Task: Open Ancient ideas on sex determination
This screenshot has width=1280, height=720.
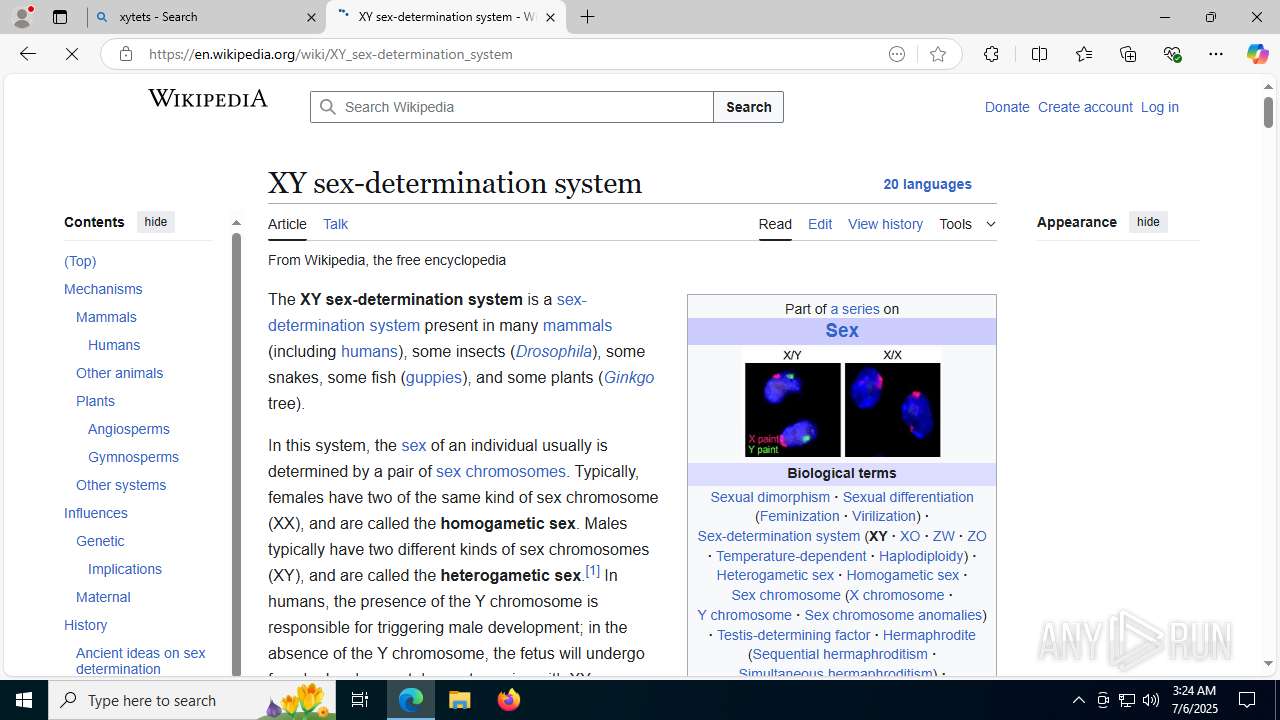Action: pos(141,660)
